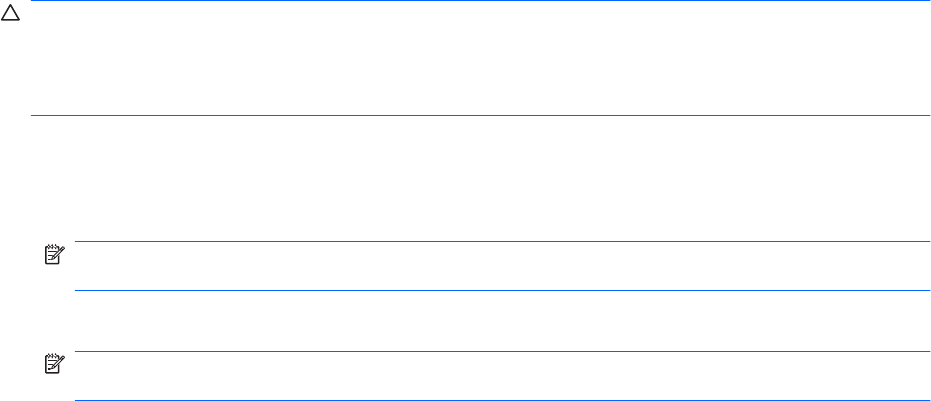Click the first note pencil icon
This screenshot has height=401, width=931.
coord(52,257)
